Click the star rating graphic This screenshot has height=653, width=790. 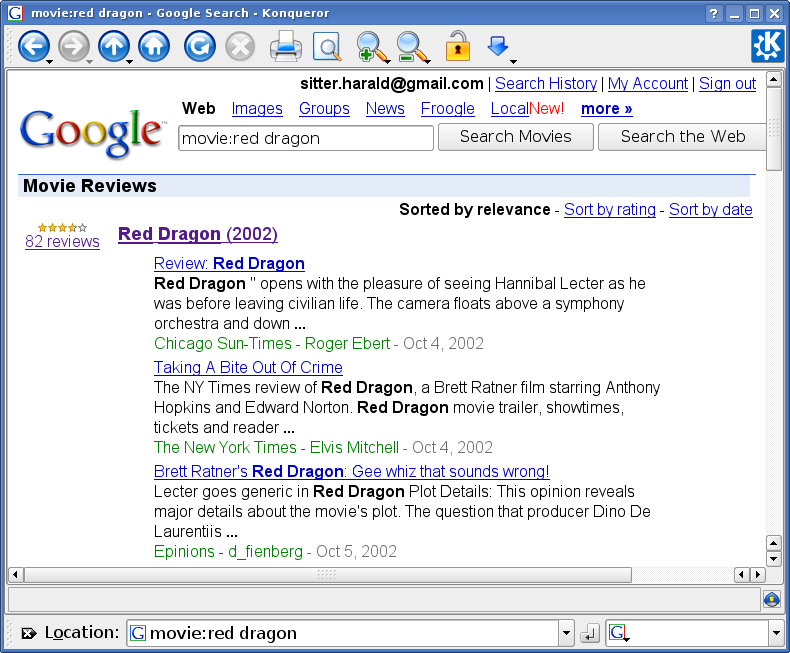point(62,227)
